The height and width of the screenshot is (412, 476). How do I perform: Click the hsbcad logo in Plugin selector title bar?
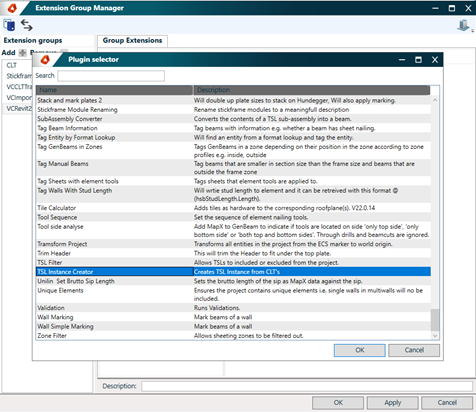(x=45, y=60)
